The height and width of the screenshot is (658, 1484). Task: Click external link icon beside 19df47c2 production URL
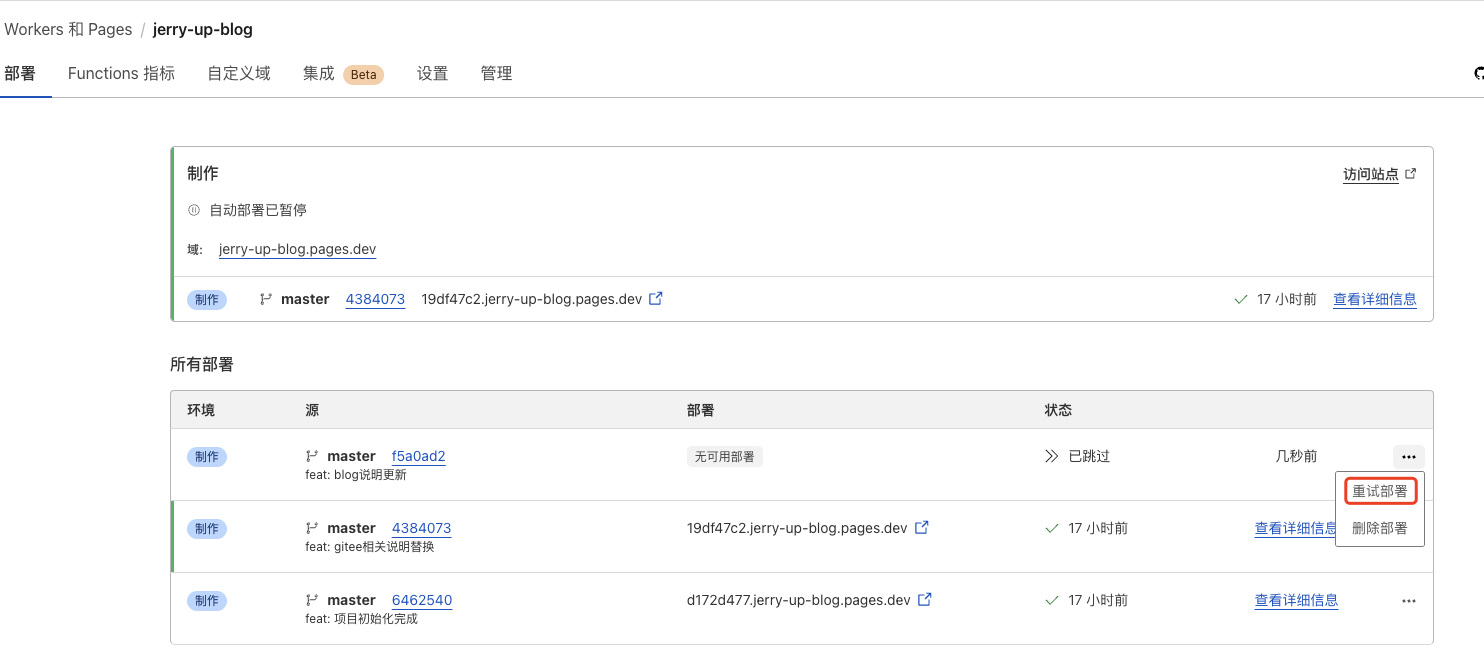pyautogui.click(x=656, y=299)
